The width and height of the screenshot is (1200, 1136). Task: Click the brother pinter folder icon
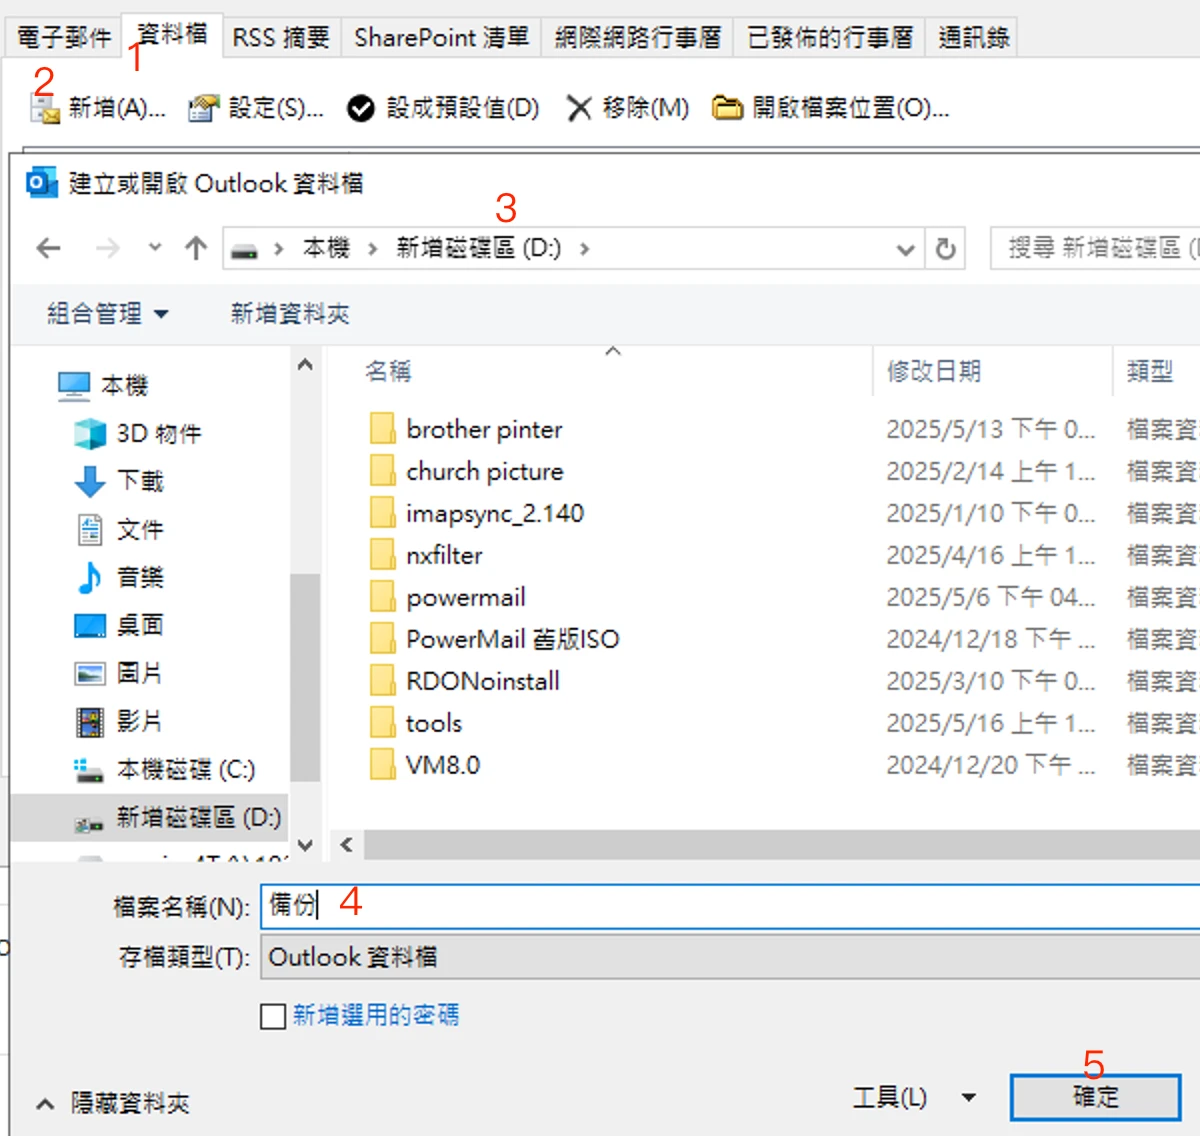pyautogui.click(x=382, y=429)
